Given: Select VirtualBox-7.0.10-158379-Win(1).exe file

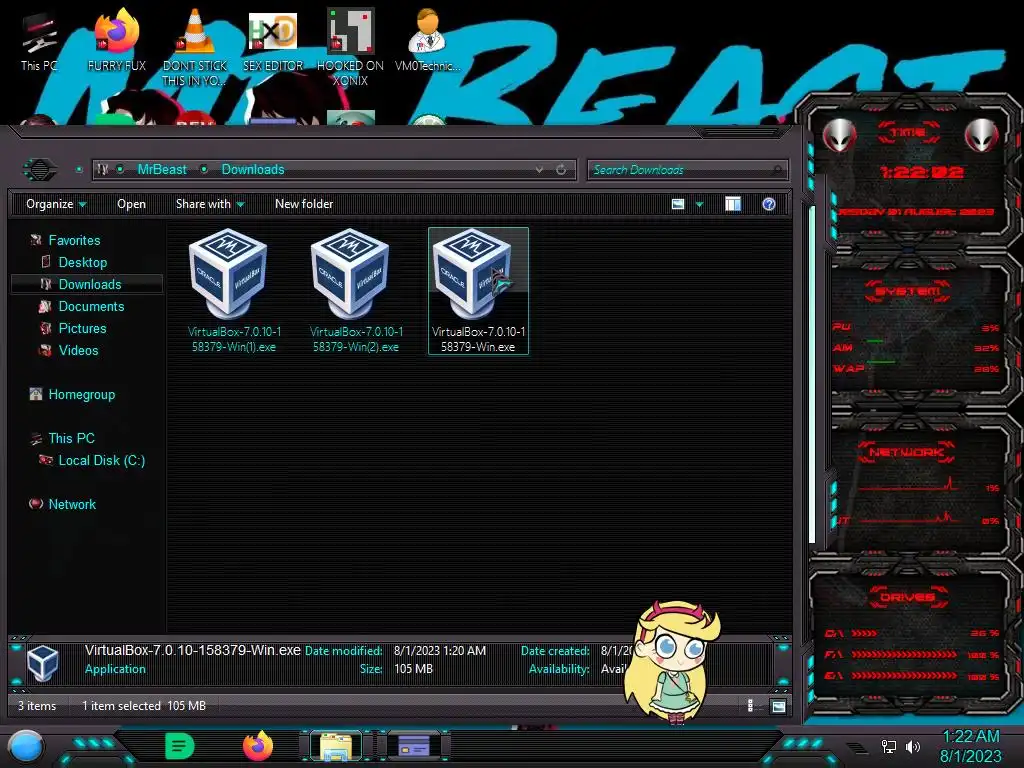Looking at the screenshot, I should (x=234, y=291).
